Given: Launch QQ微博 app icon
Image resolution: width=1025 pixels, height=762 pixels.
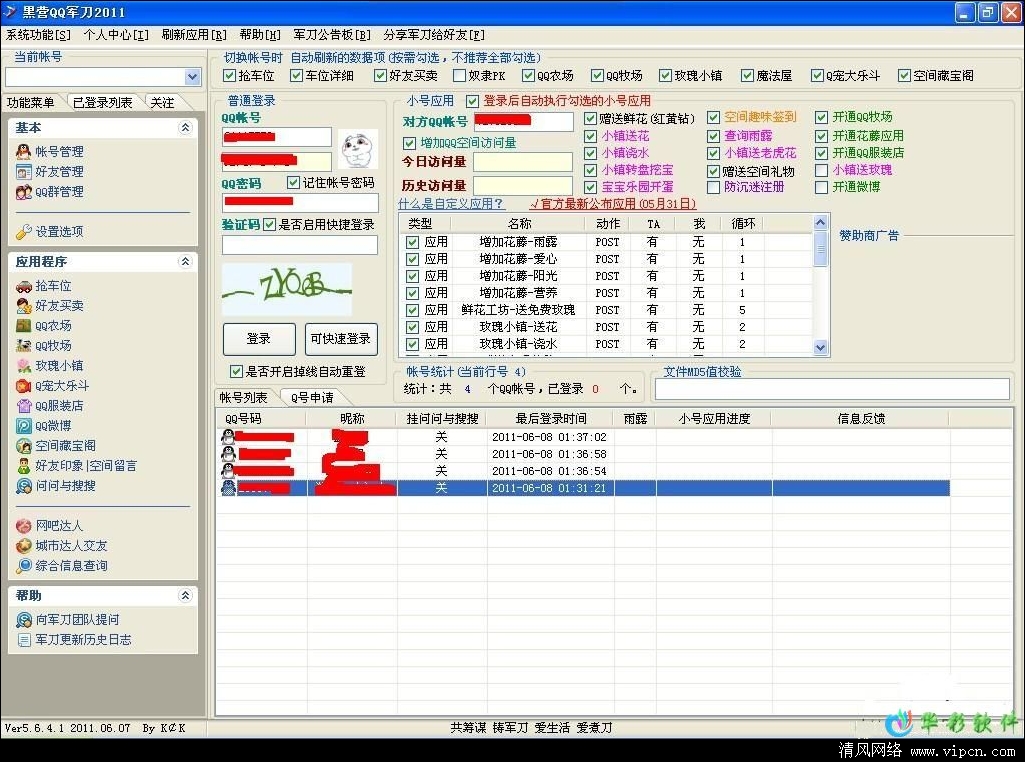Looking at the screenshot, I should (x=24, y=426).
